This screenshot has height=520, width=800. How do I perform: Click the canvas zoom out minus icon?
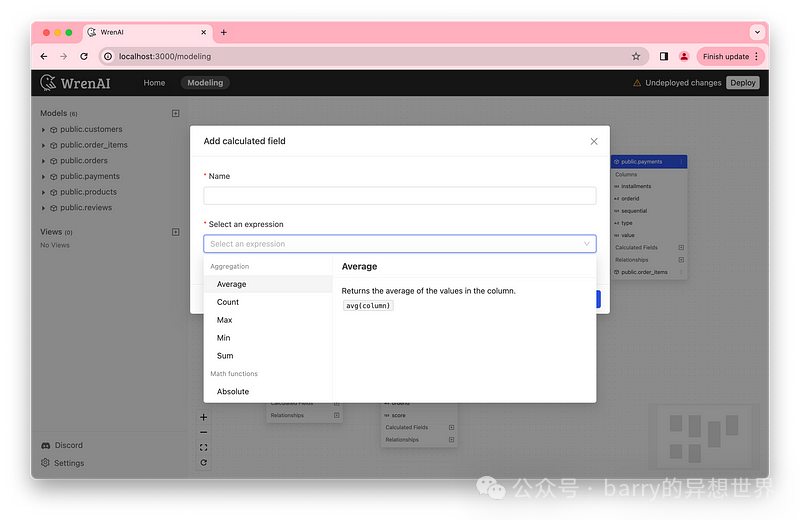[x=204, y=432]
